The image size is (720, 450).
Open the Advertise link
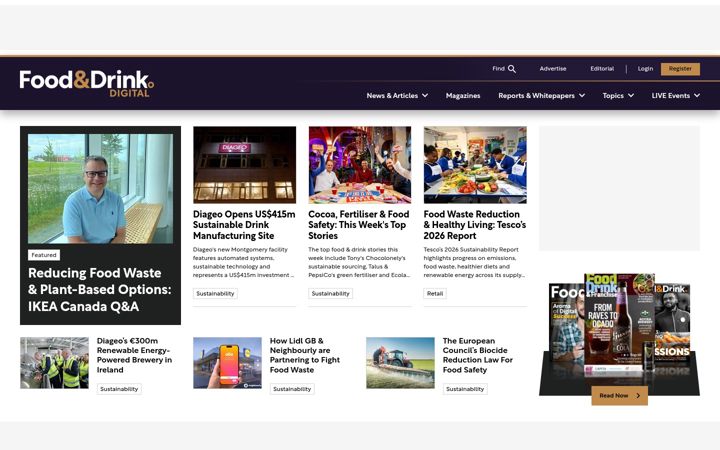point(553,68)
